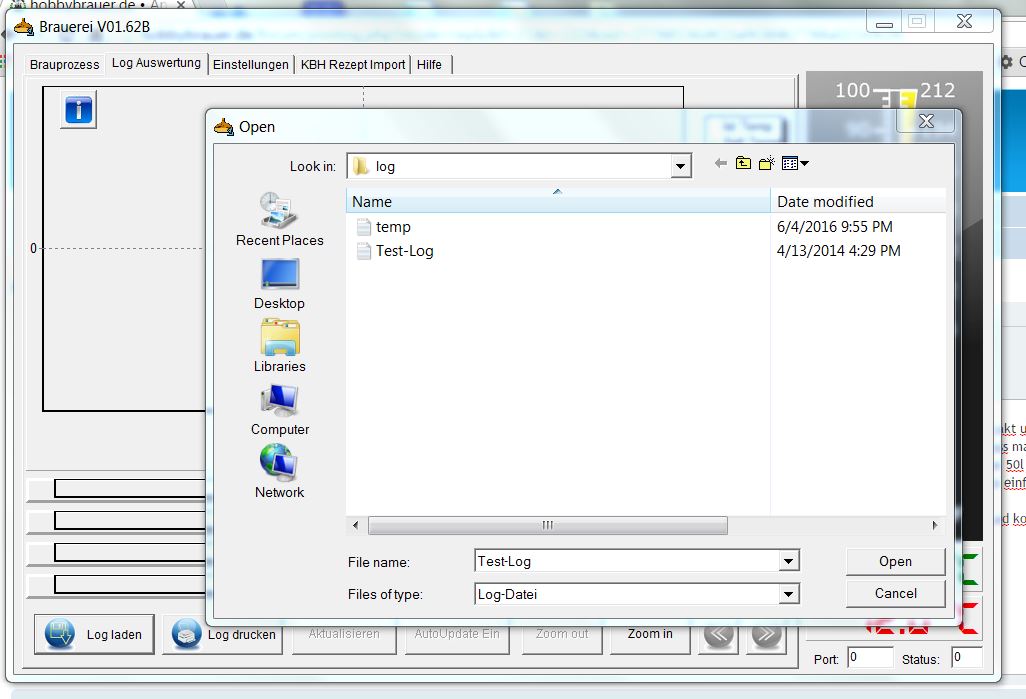Expand the Look in folder dropdown
Image resolution: width=1026 pixels, height=699 pixels.
point(681,166)
